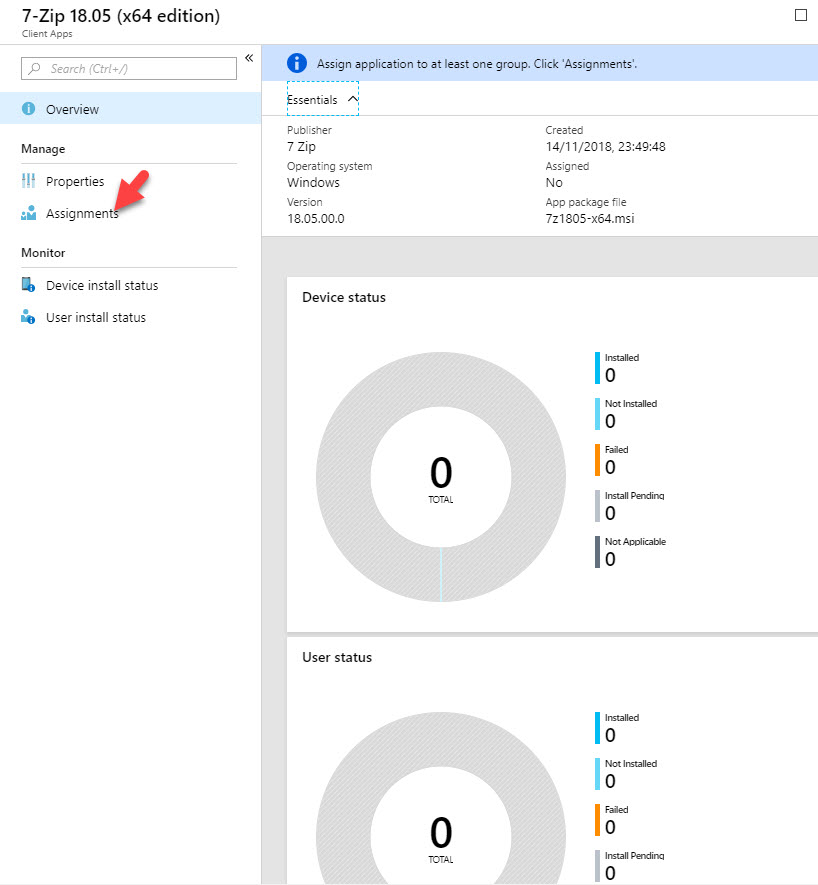Screen dimensions: 818x885
Task: Click Device status Installed blue swatch
Action: coord(597,368)
